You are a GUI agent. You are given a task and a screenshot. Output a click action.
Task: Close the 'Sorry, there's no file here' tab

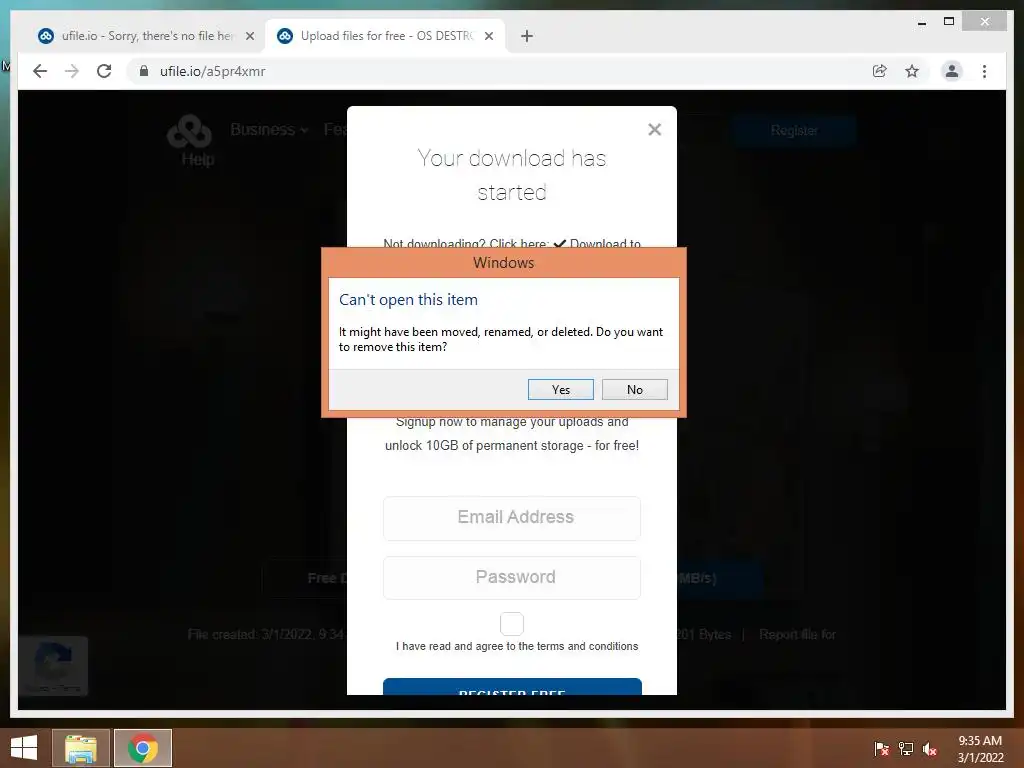click(x=249, y=36)
